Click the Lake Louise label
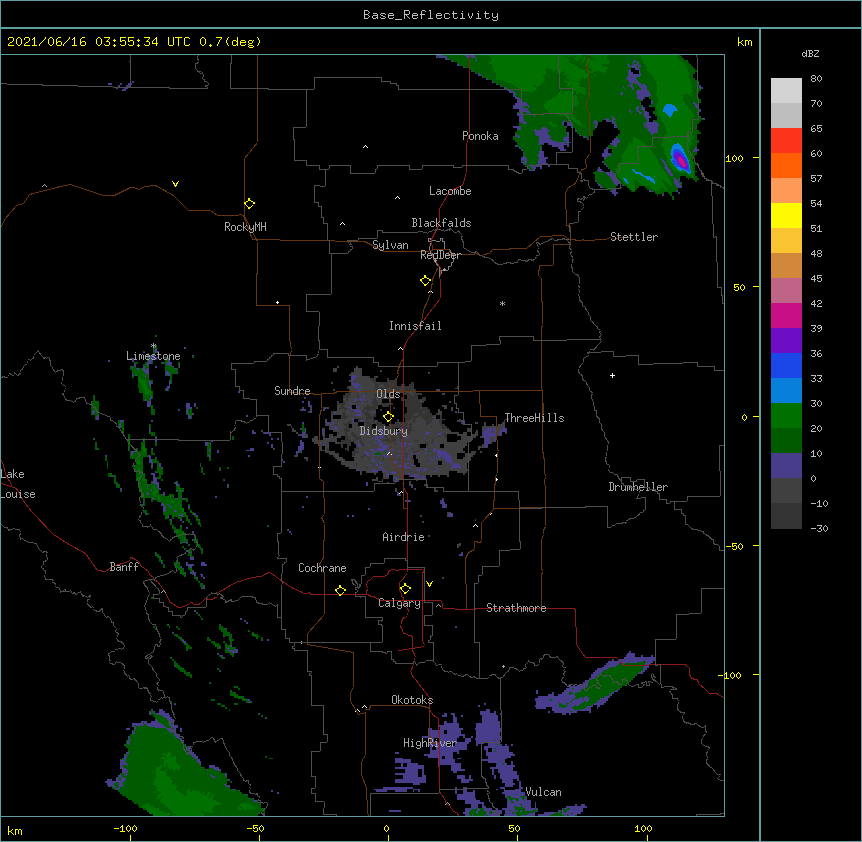862x842 pixels. (18, 484)
